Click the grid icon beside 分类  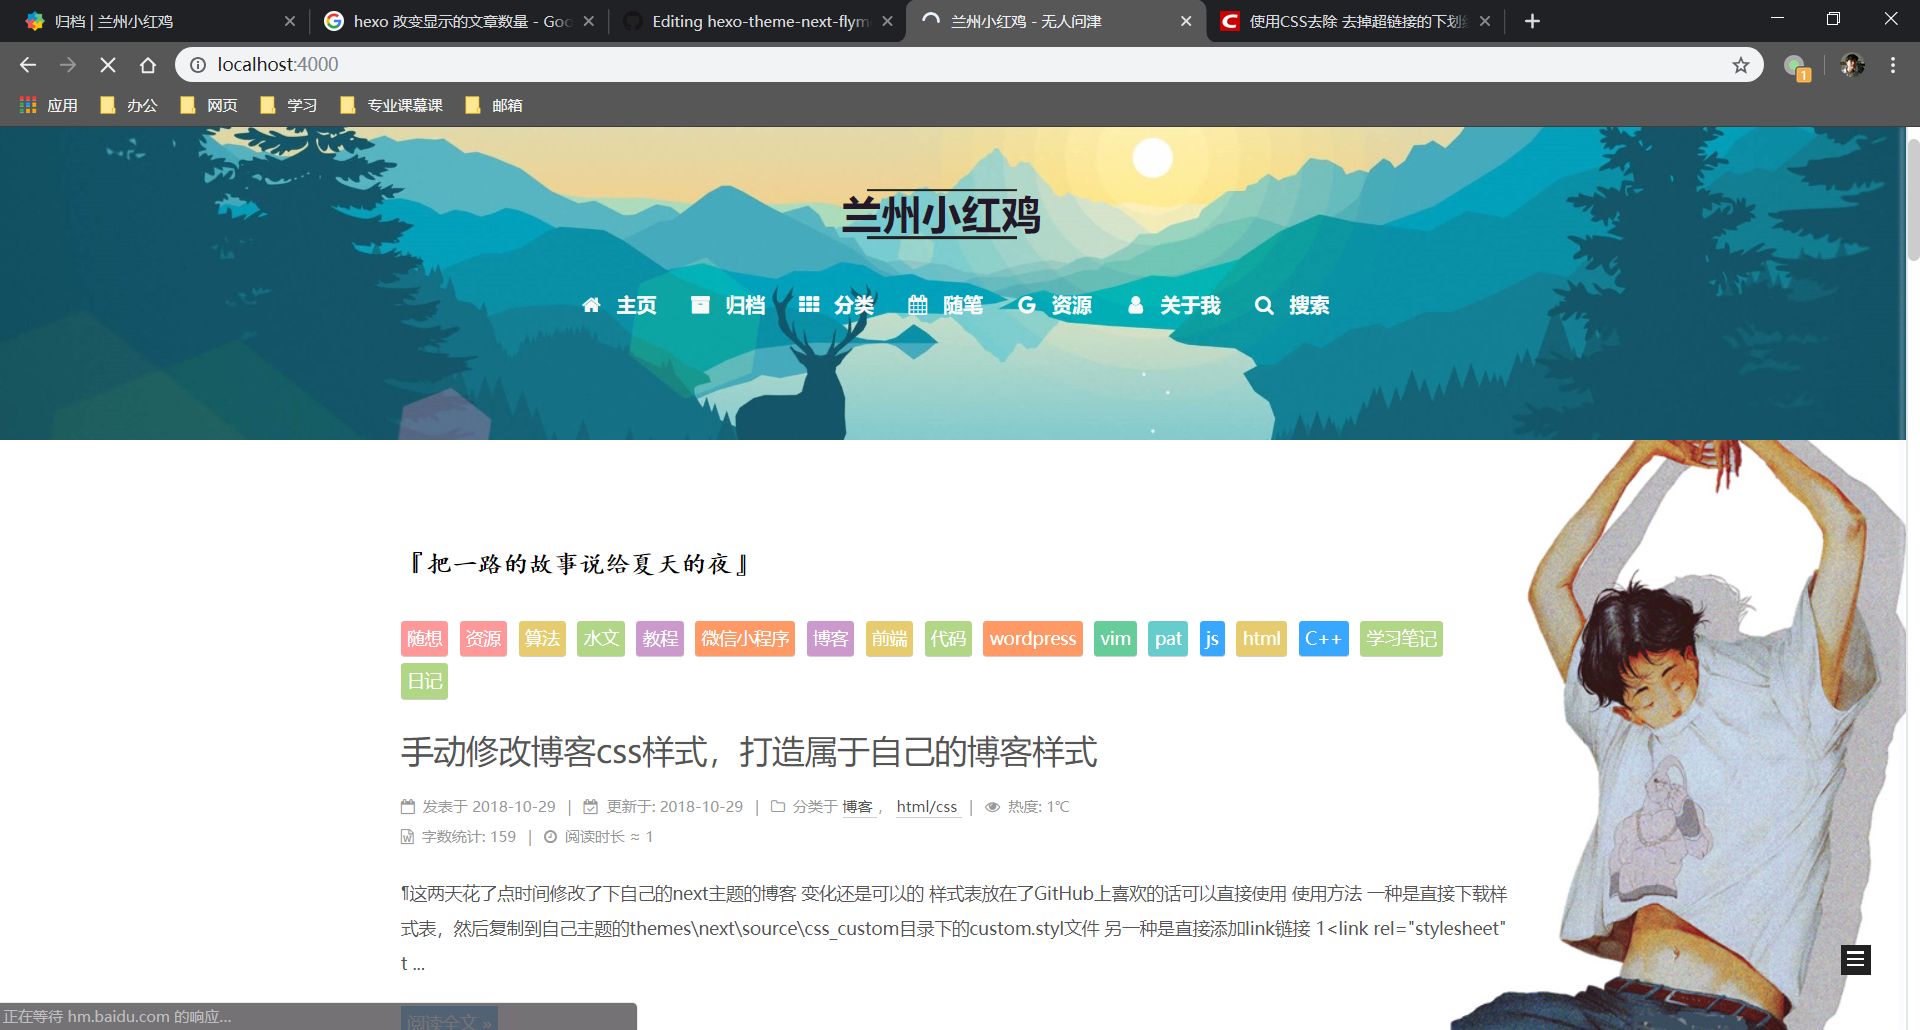[x=809, y=305]
